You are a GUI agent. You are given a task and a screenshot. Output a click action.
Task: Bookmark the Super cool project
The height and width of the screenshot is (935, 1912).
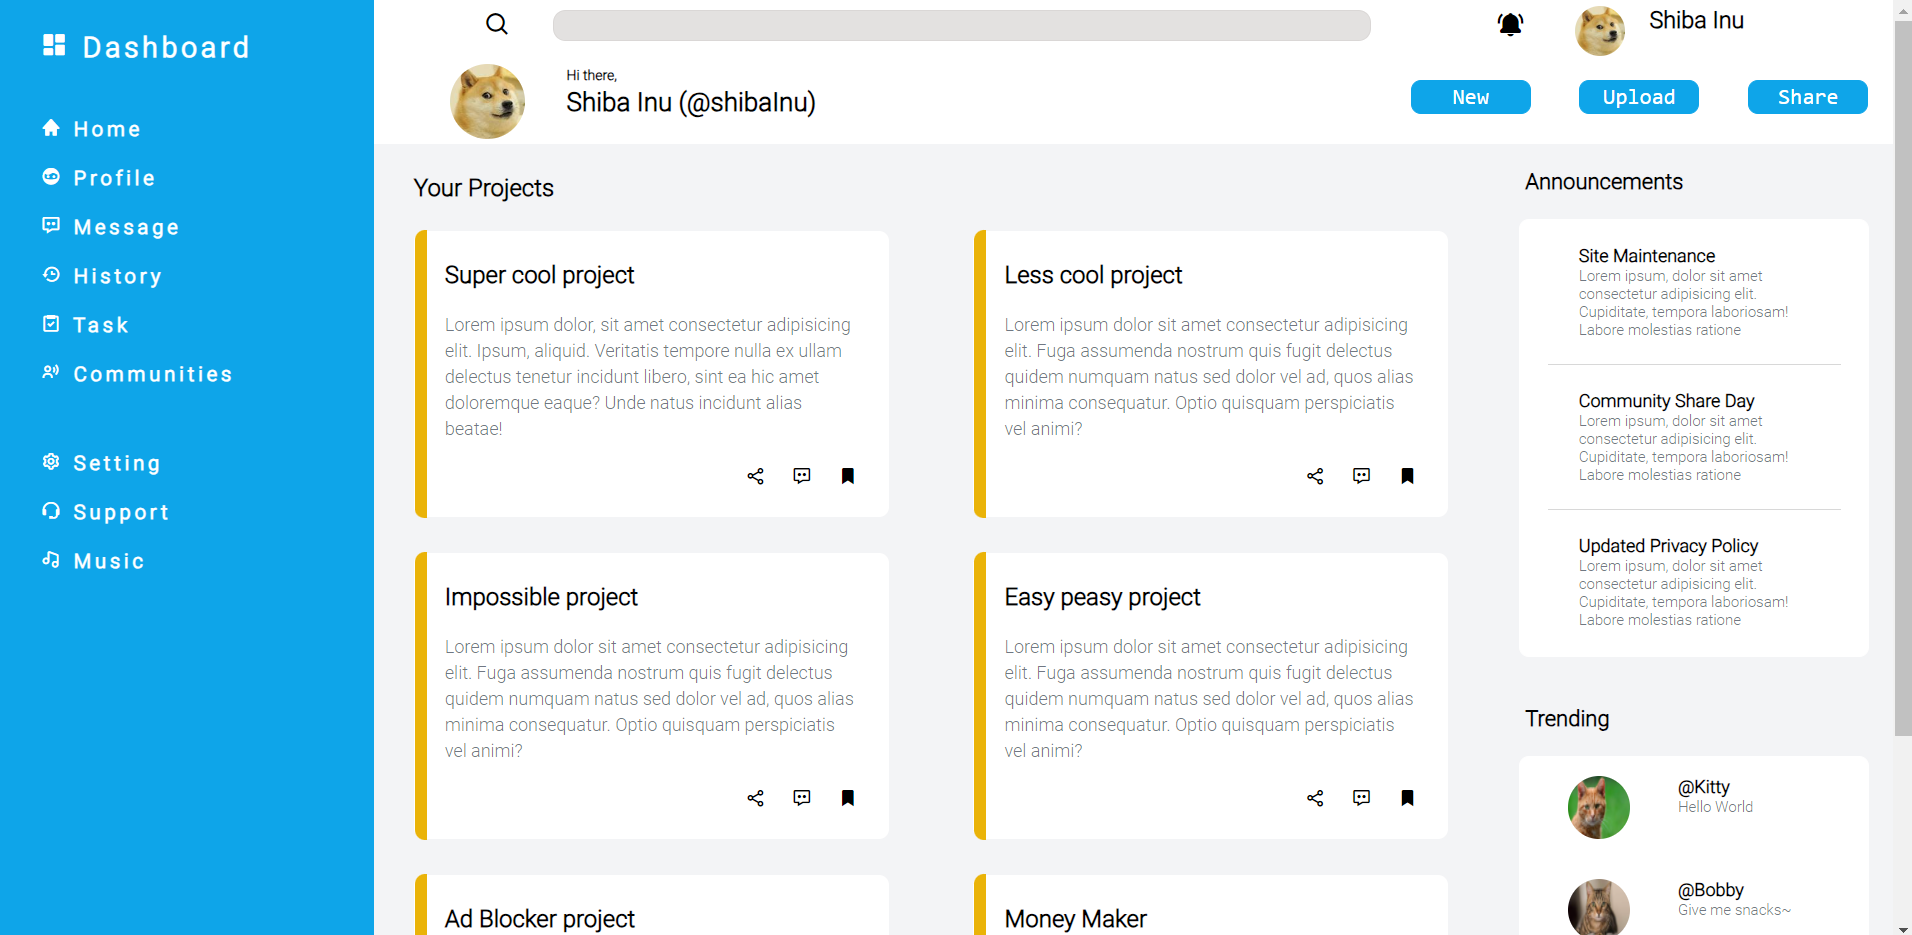pos(847,476)
